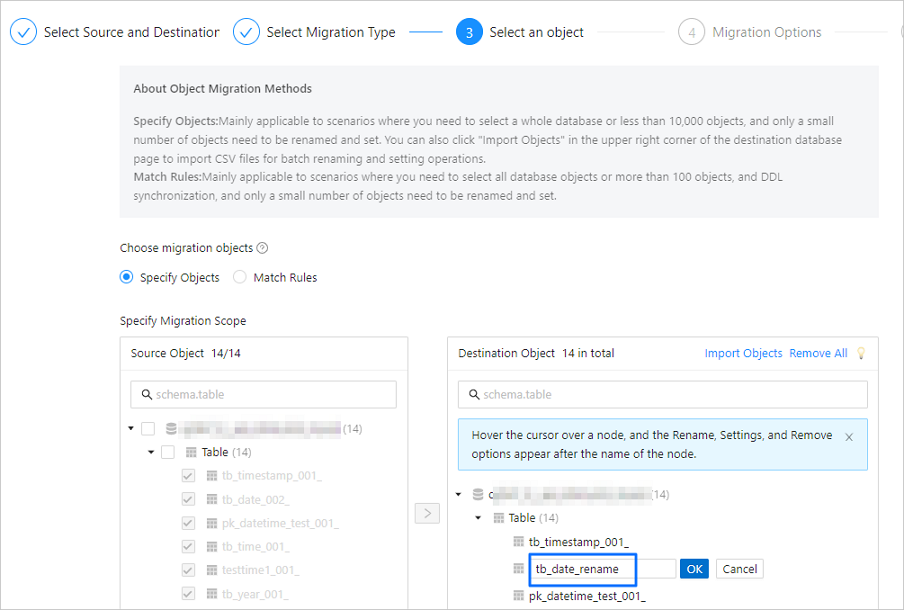Click the help icon beside Choose migration objects
Viewport: 904px width, 610px height.
[x=262, y=248]
